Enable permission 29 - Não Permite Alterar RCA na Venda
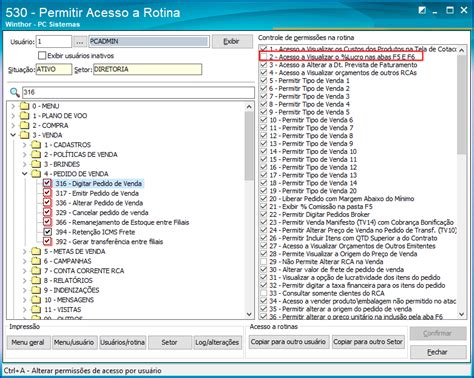This screenshot has width=474, height=378. coord(264,262)
